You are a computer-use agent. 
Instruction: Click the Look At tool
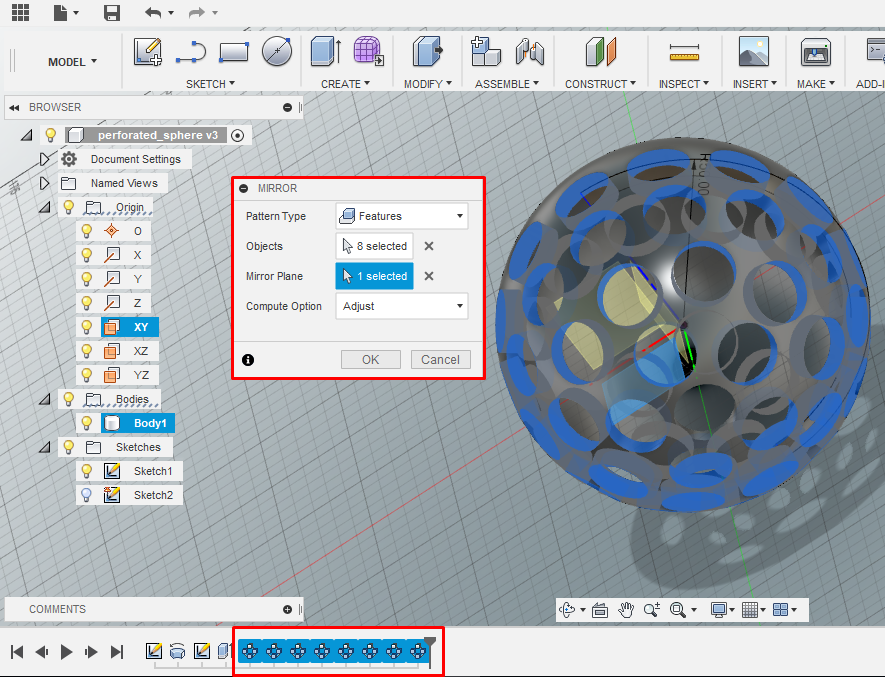click(x=600, y=610)
